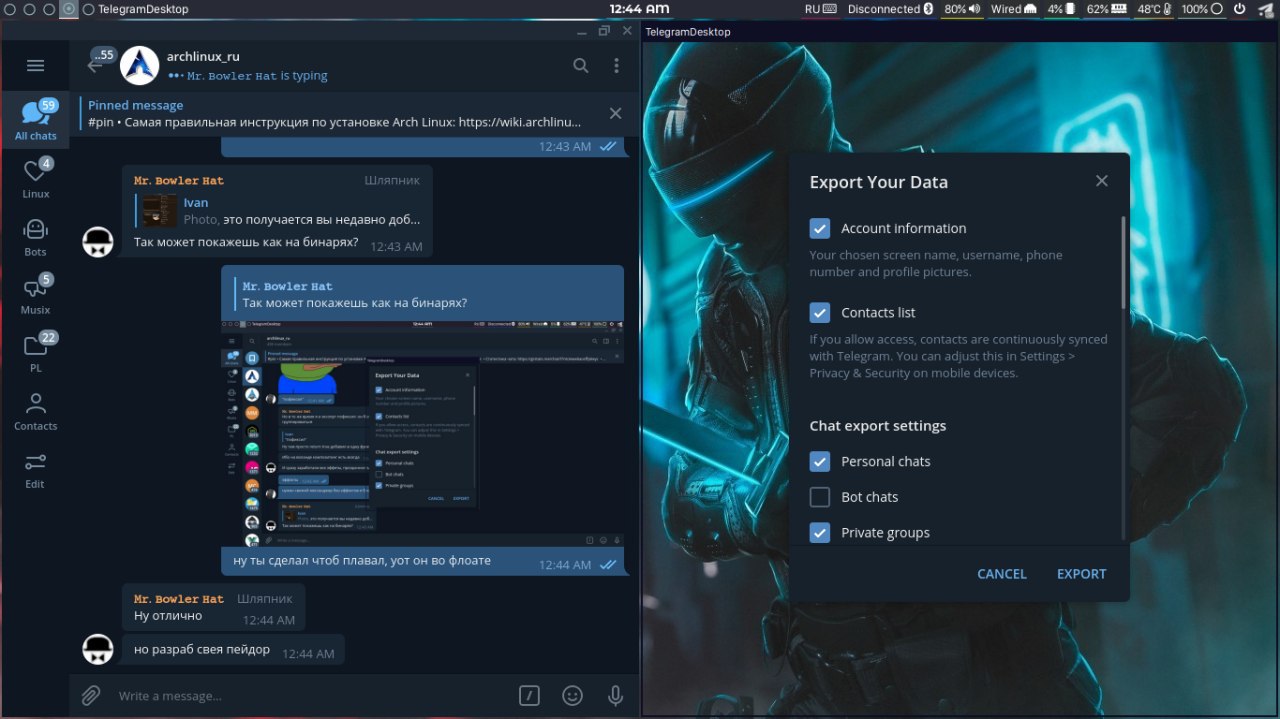The width and height of the screenshot is (1280, 719).
Task: Dismiss the pinned message bar
Action: click(616, 114)
